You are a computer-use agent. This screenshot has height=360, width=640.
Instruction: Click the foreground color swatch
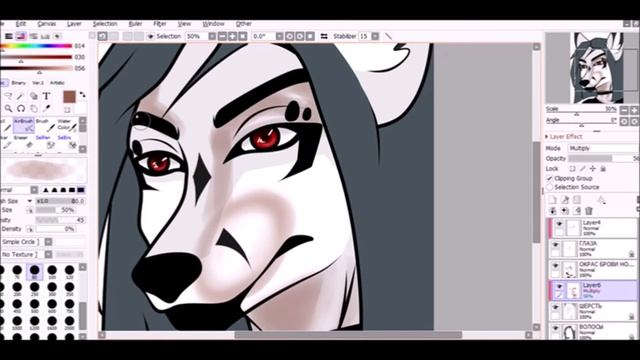[x=69, y=97]
